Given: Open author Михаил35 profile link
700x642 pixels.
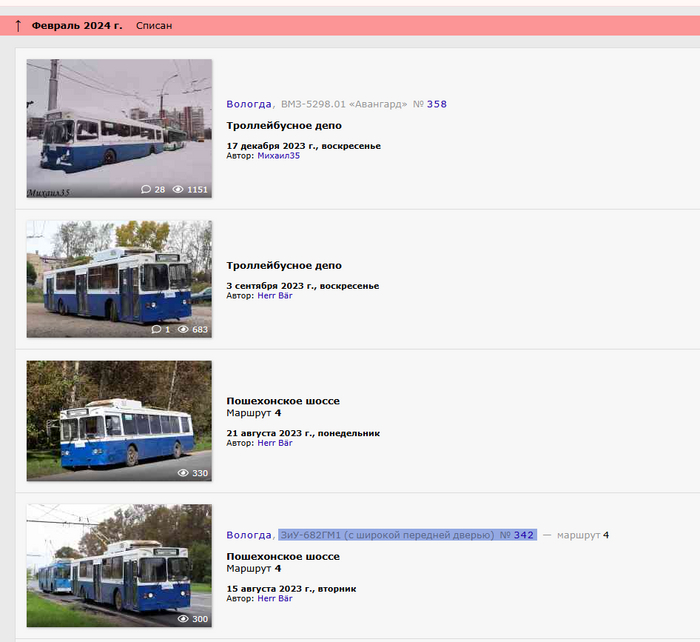Looking at the screenshot, I should [x=279, y=156].
